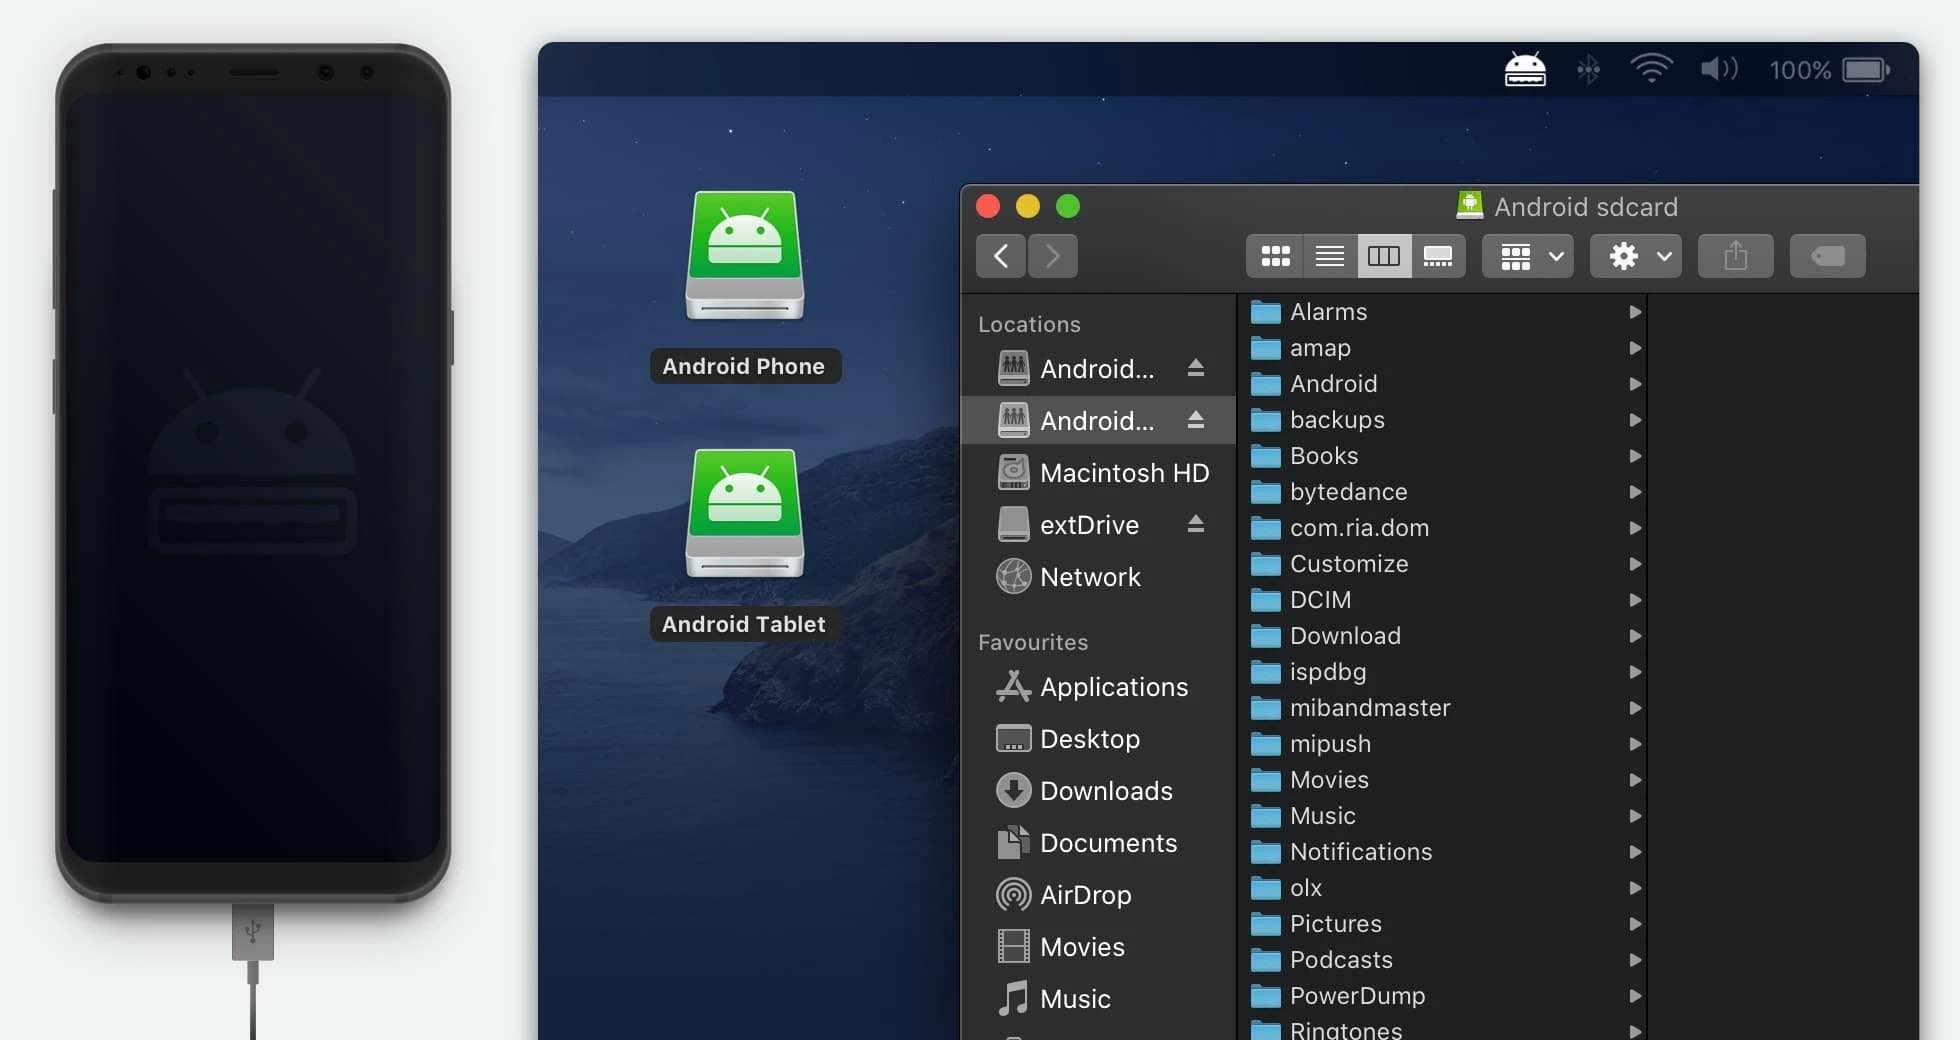Switch to gallery view

click(1438, 256)
